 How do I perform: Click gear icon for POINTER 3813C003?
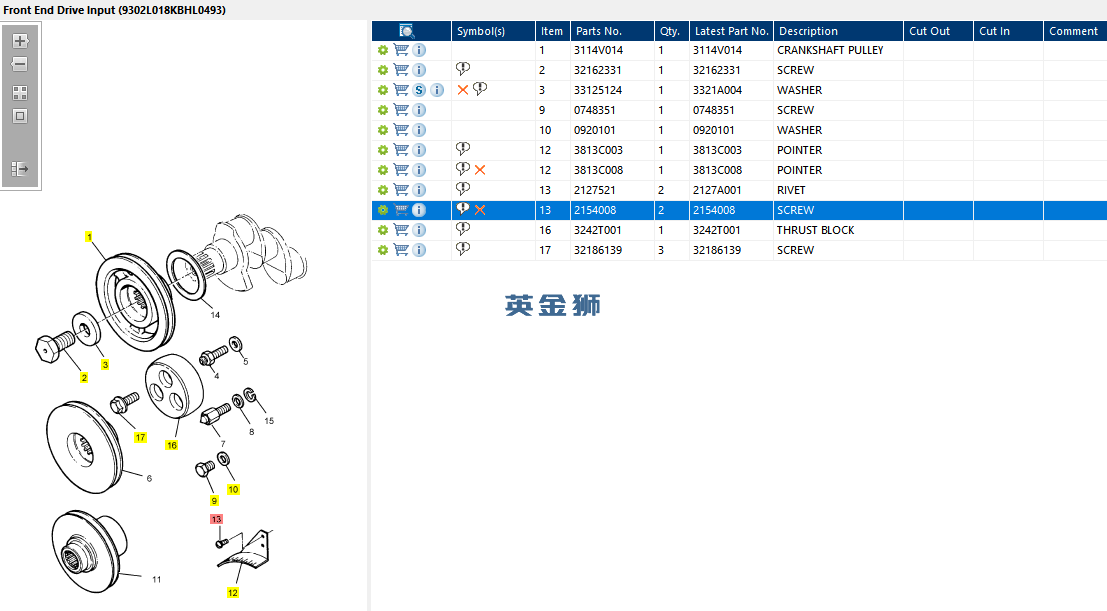[x=383, y=150]
